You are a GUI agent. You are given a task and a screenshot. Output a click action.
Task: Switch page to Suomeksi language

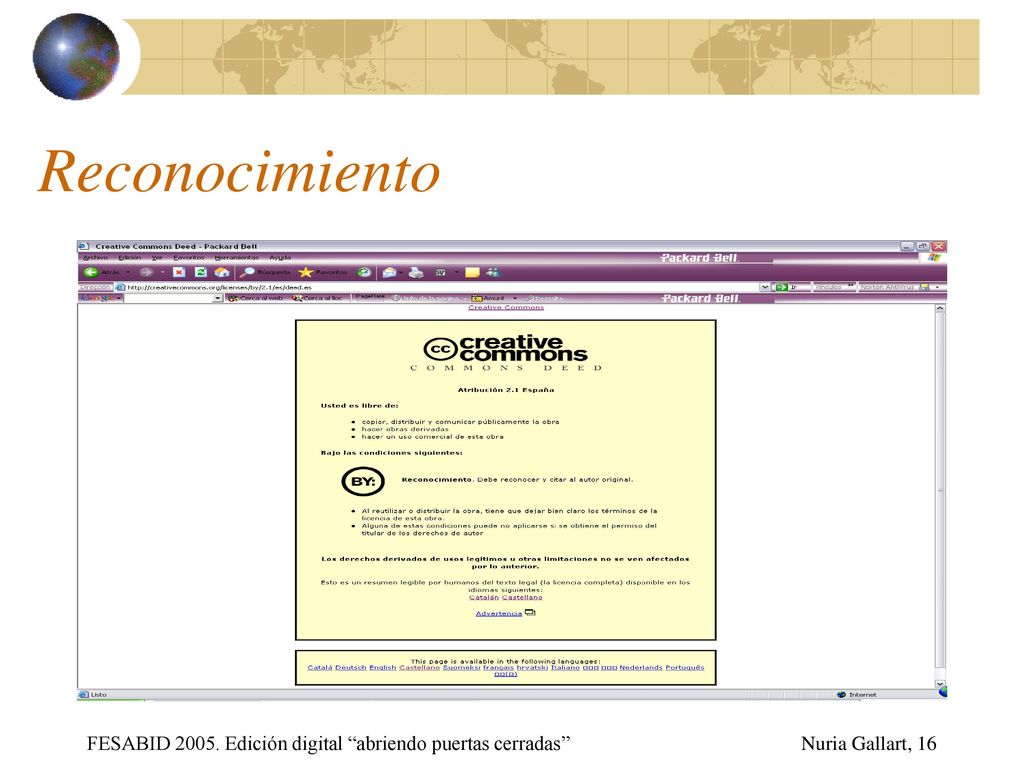pyautogui.click(x=462, y=667)
